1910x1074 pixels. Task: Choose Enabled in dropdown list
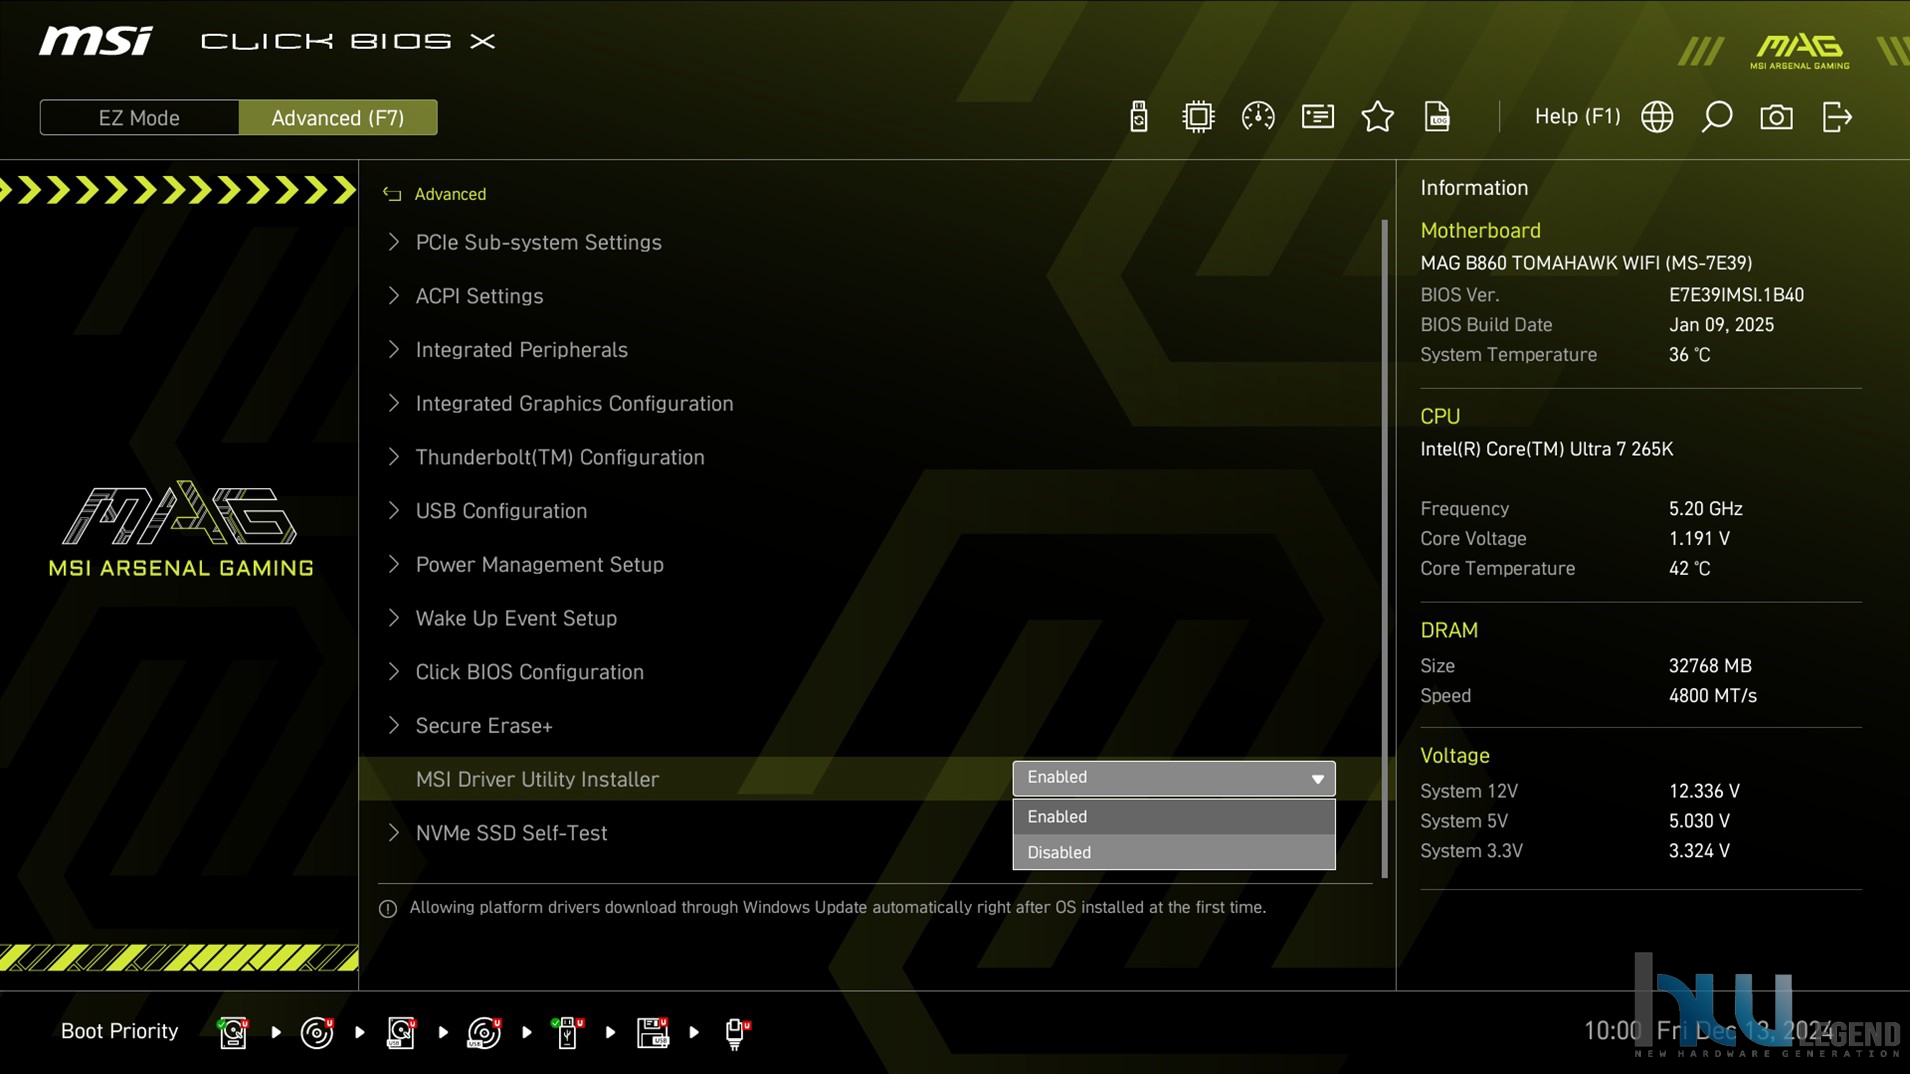coord(1173,817)
